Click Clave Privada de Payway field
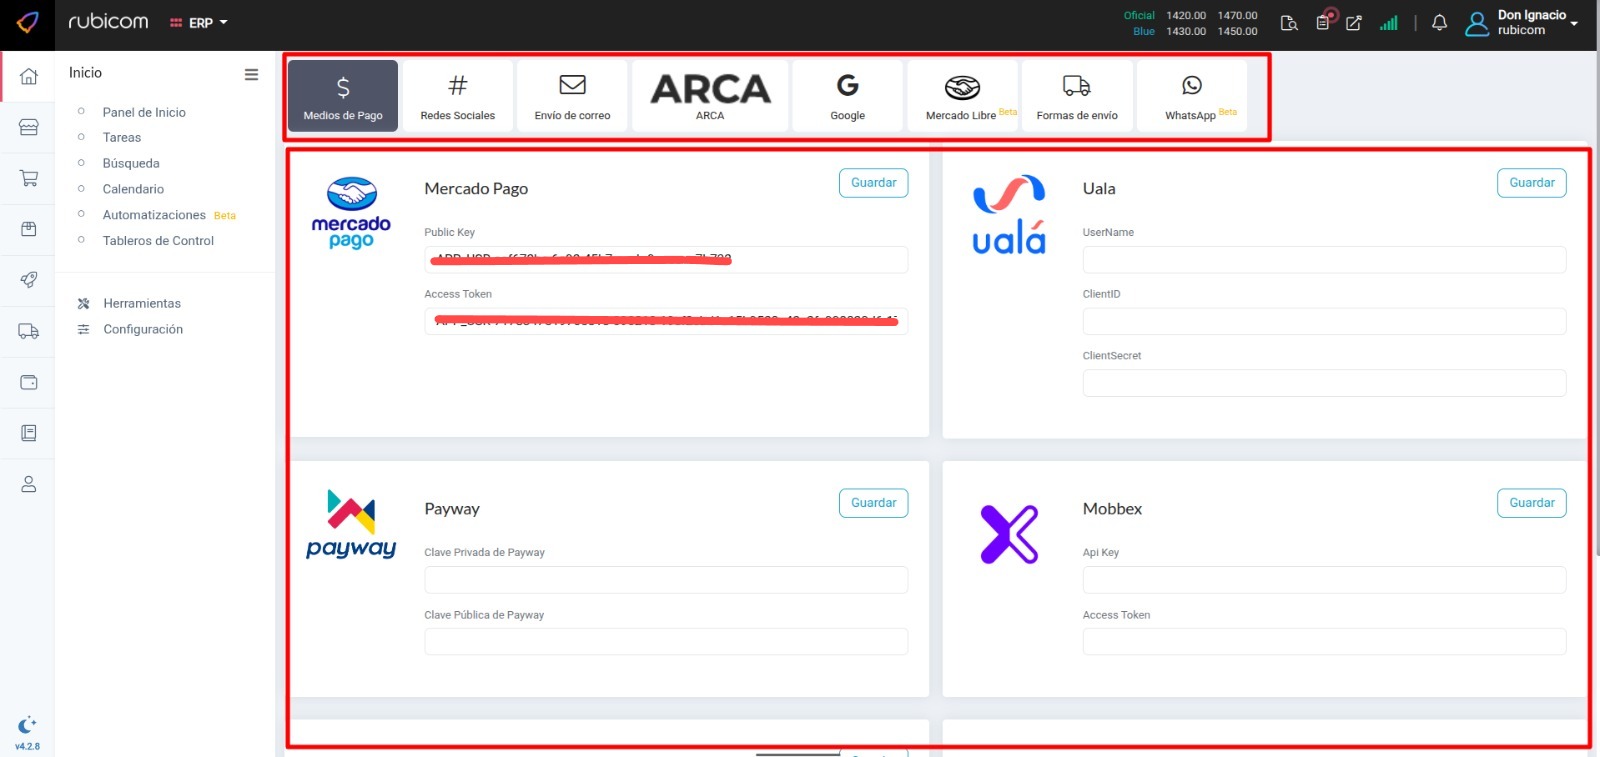This screenshot has width=1600, height=757. pos(666,580)
